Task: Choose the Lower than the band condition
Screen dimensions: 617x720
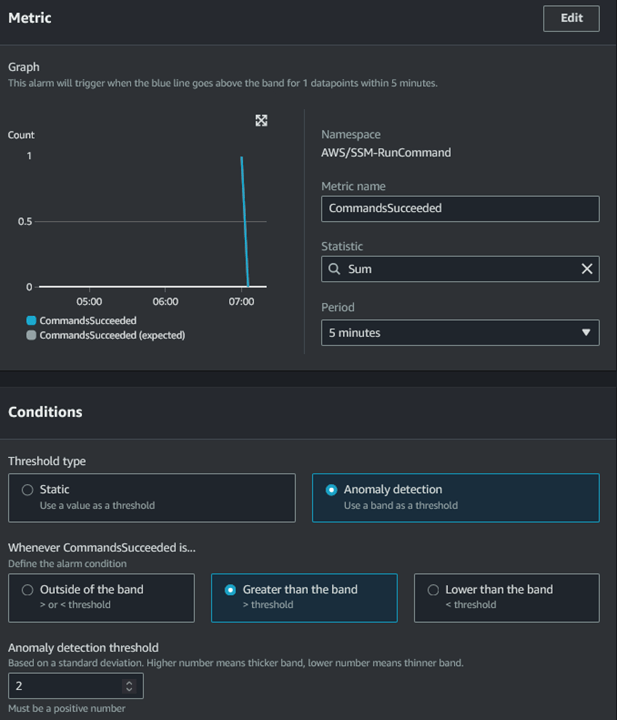Action: [x=433, y=590]
